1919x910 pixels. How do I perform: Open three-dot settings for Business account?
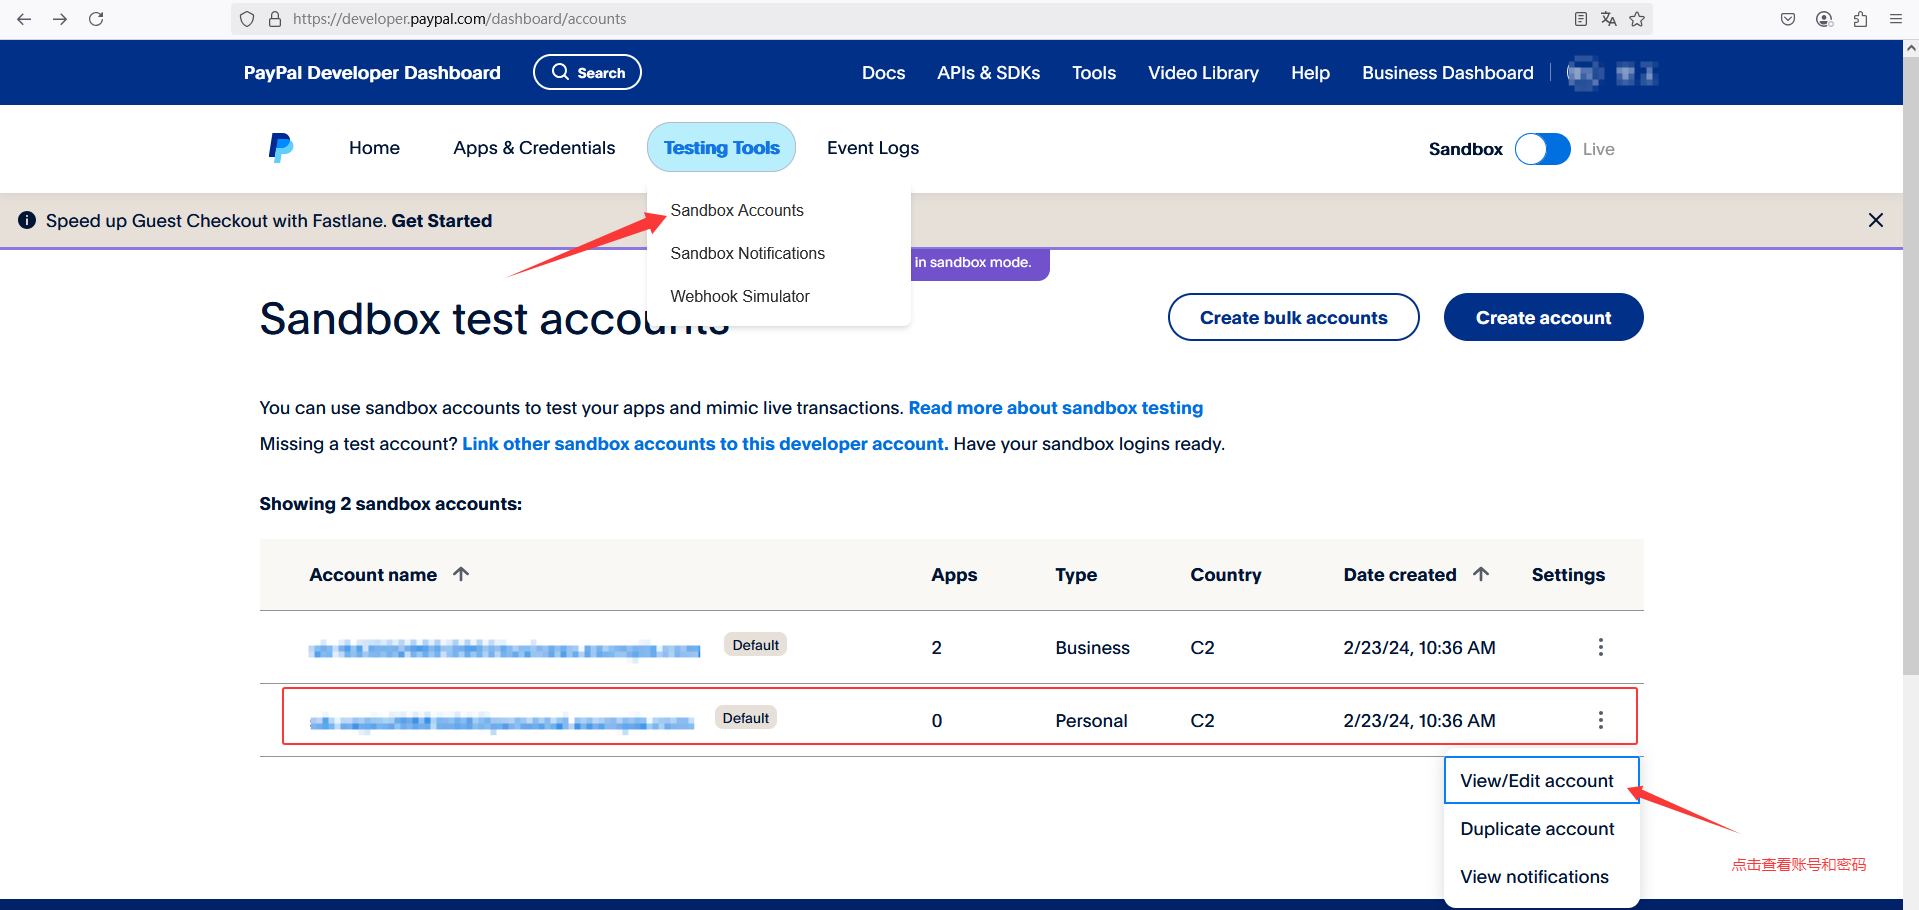1601,647
